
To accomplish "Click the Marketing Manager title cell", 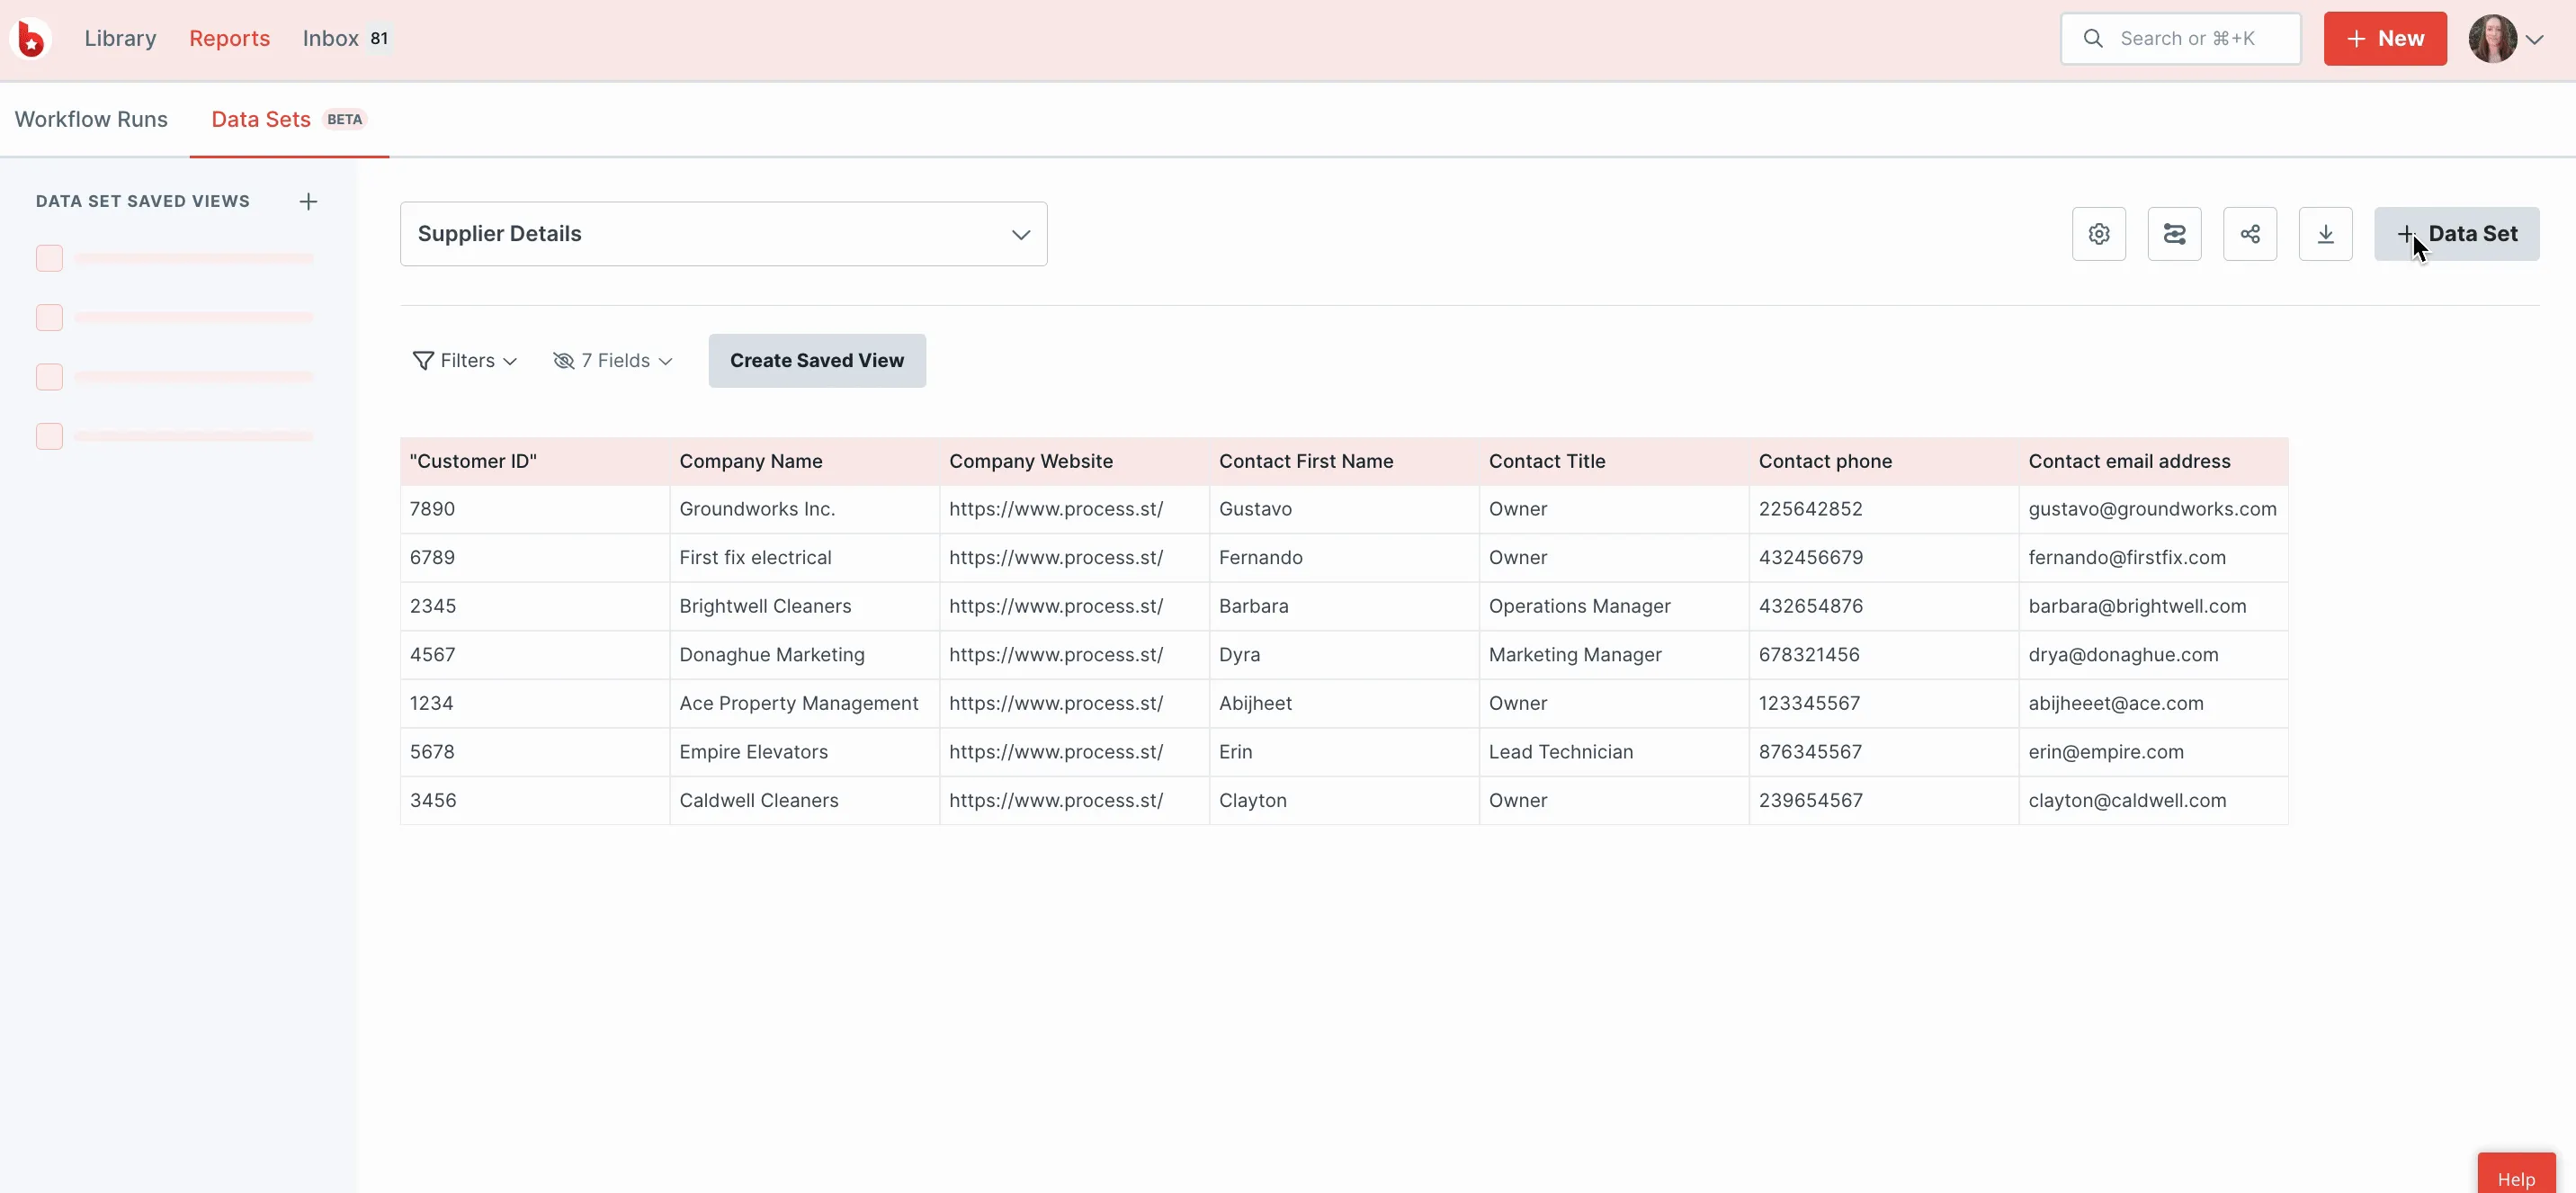I will 1615,656.
